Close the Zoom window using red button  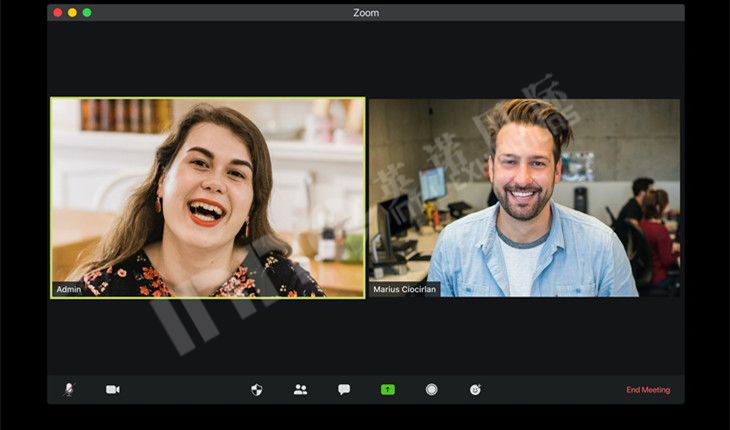[57, 13]
